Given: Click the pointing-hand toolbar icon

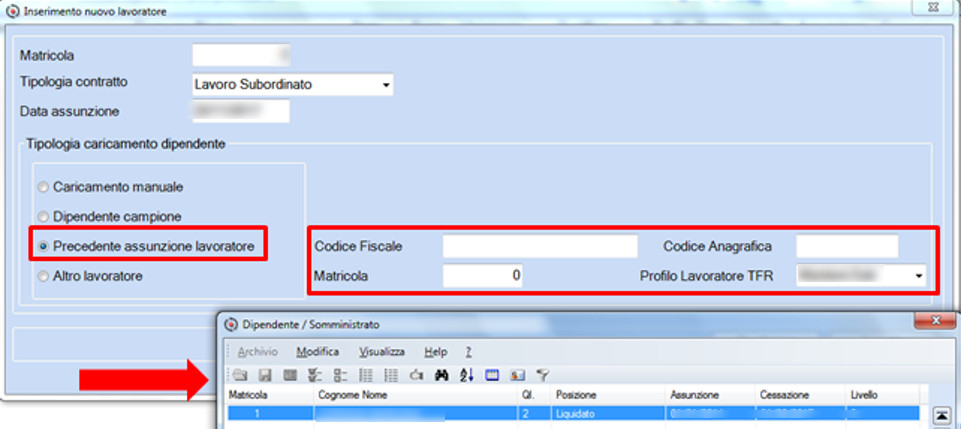Looking at the screenshot, I should (x=416, y=374).
